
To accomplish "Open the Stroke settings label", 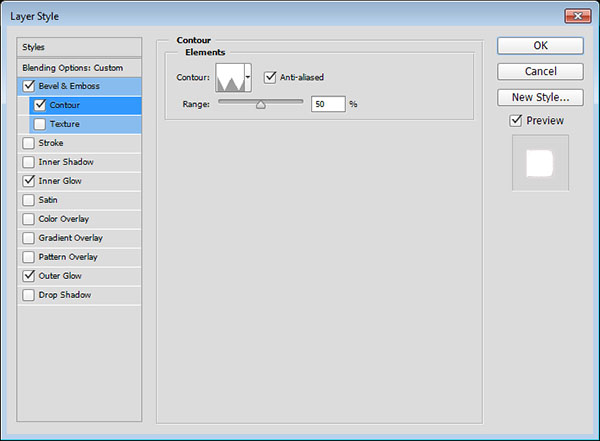I will tap(51, 143).
